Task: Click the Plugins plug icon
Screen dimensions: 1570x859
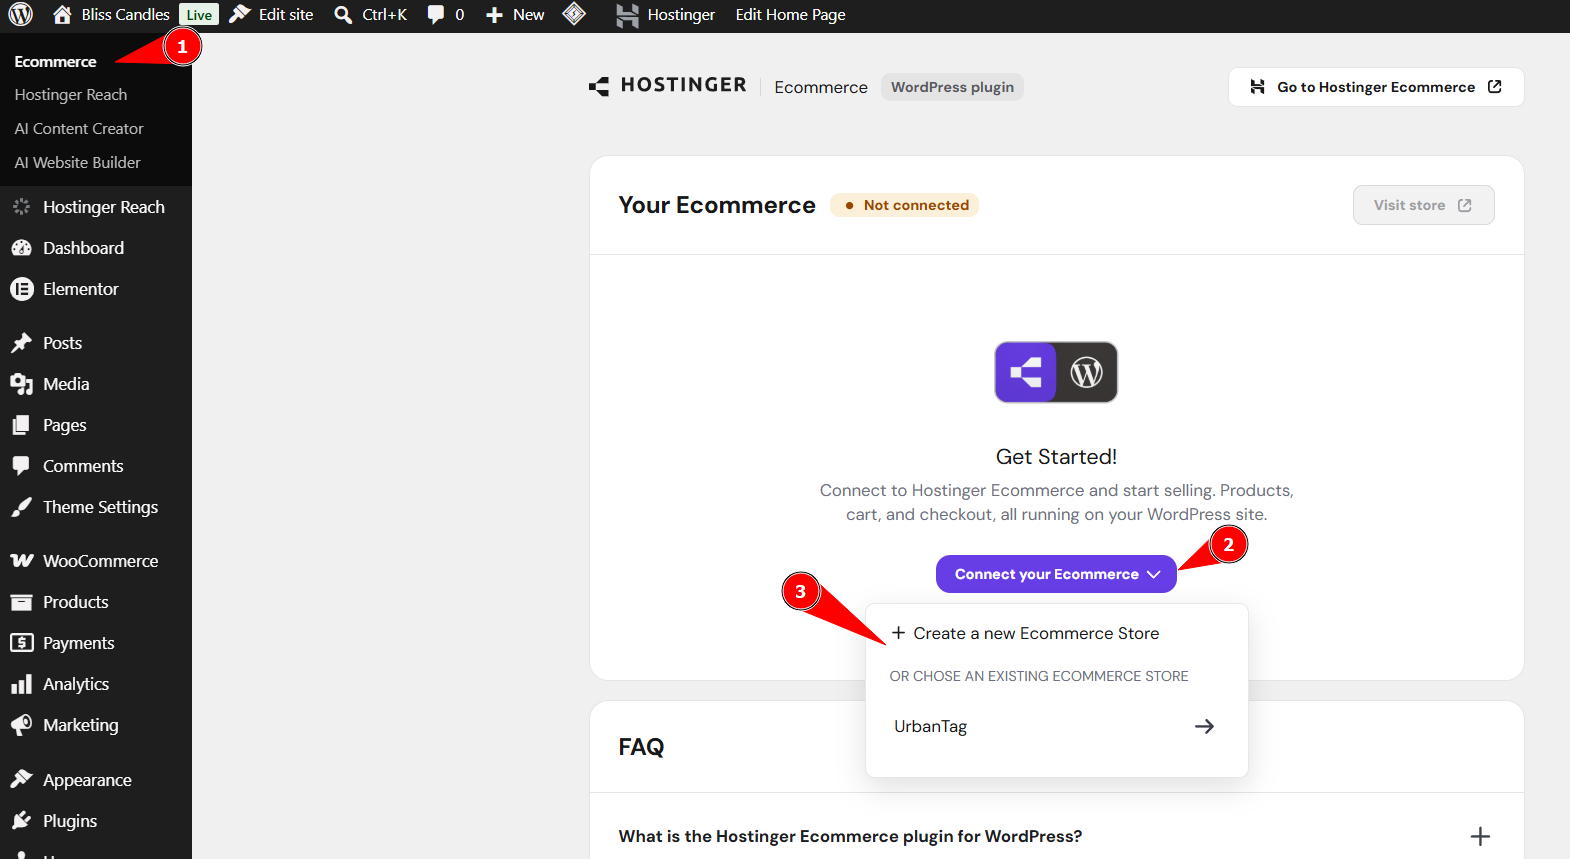Action: (21, 821)
